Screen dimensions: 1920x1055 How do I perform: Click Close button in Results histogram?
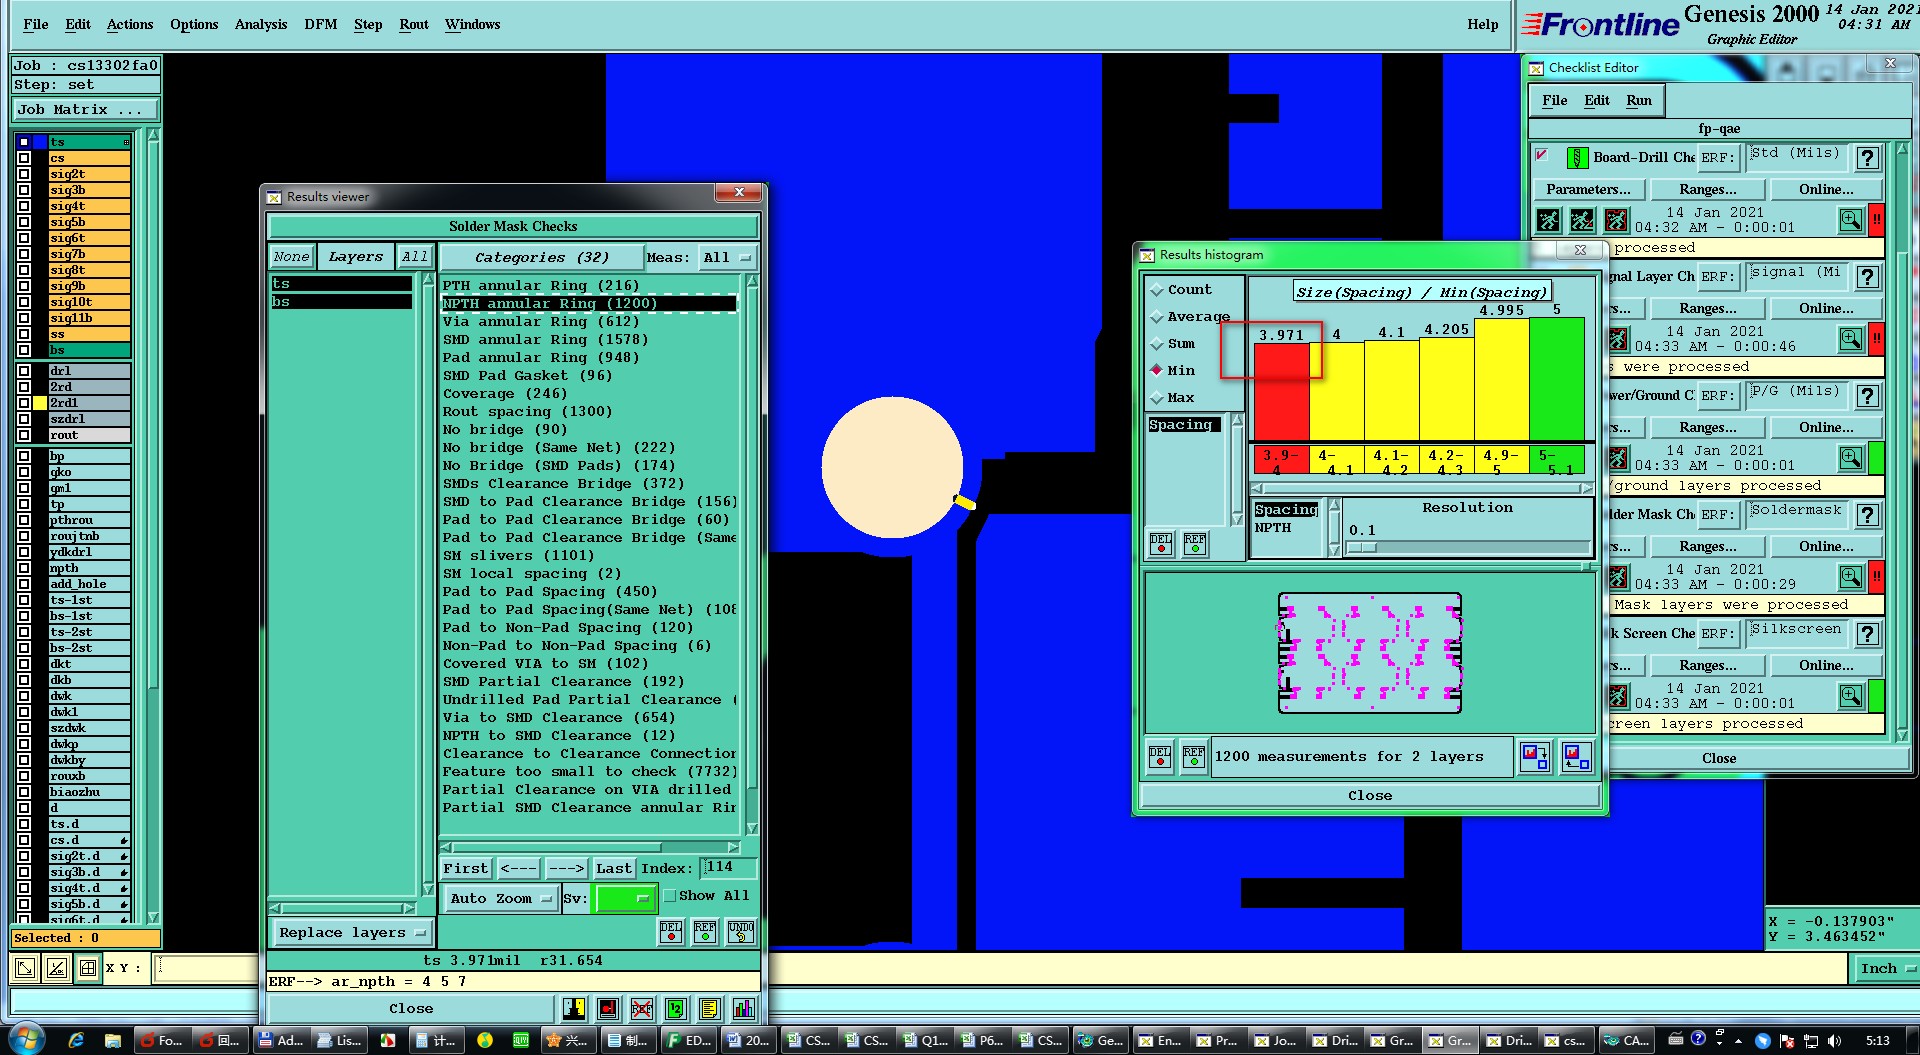click(x=1369, y=796)
